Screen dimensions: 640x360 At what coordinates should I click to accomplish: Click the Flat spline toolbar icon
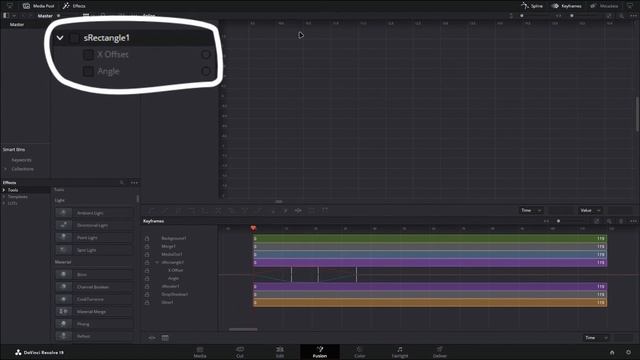click(x=165, y=211)
